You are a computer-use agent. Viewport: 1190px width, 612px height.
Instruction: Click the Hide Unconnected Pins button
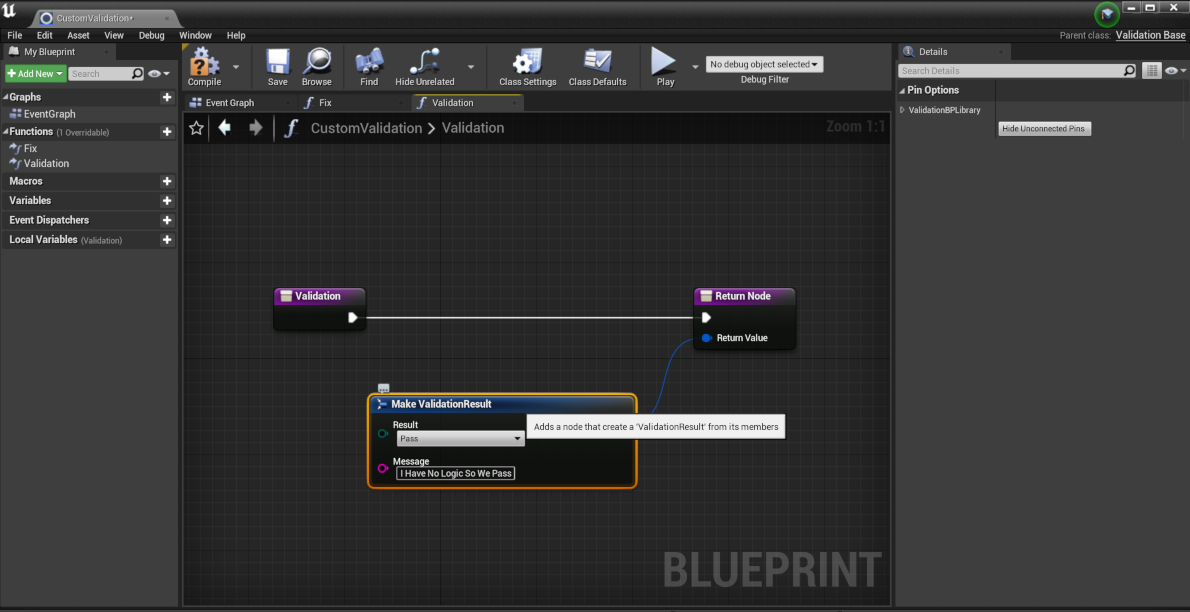coord(1044,129)
